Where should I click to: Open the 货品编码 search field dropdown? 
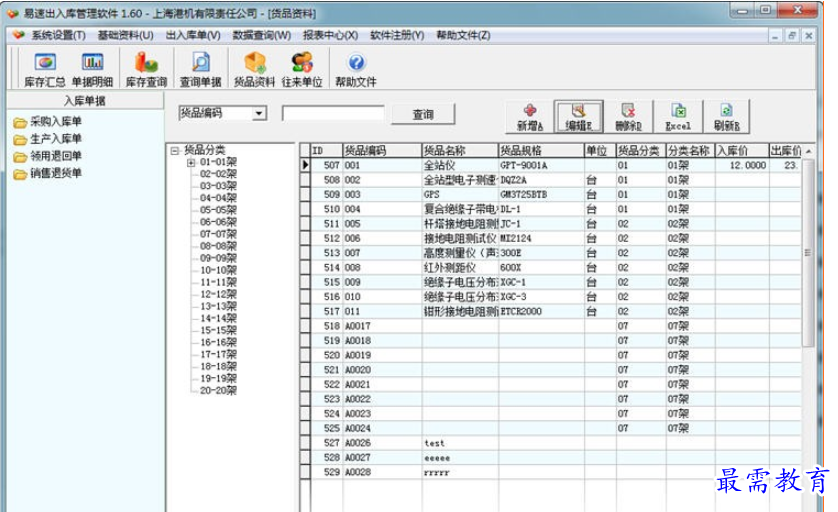(259, 113)
